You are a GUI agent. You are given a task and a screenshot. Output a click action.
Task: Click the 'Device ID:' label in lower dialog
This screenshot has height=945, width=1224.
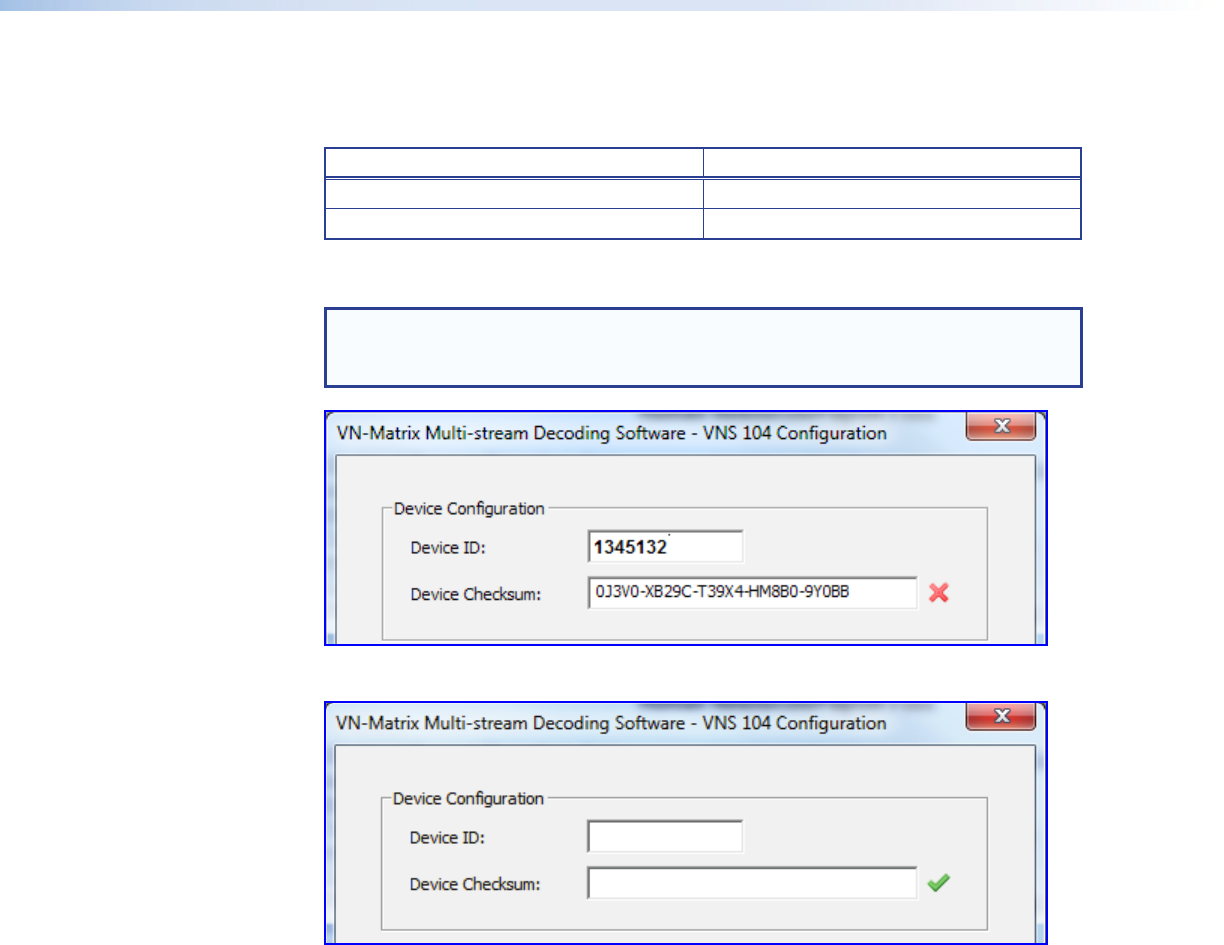click(x=447, y=838)
